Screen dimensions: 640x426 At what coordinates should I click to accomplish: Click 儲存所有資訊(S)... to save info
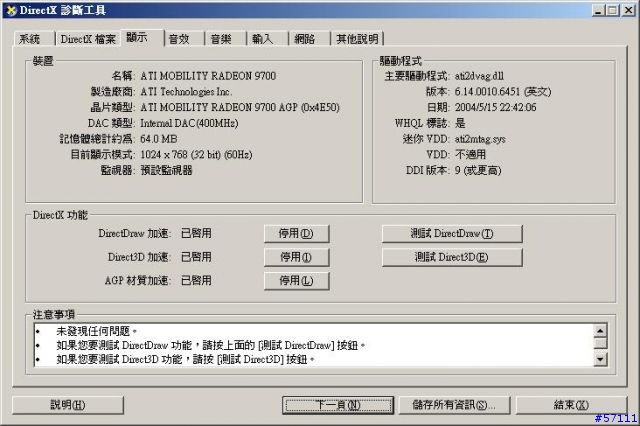[454, 405]
